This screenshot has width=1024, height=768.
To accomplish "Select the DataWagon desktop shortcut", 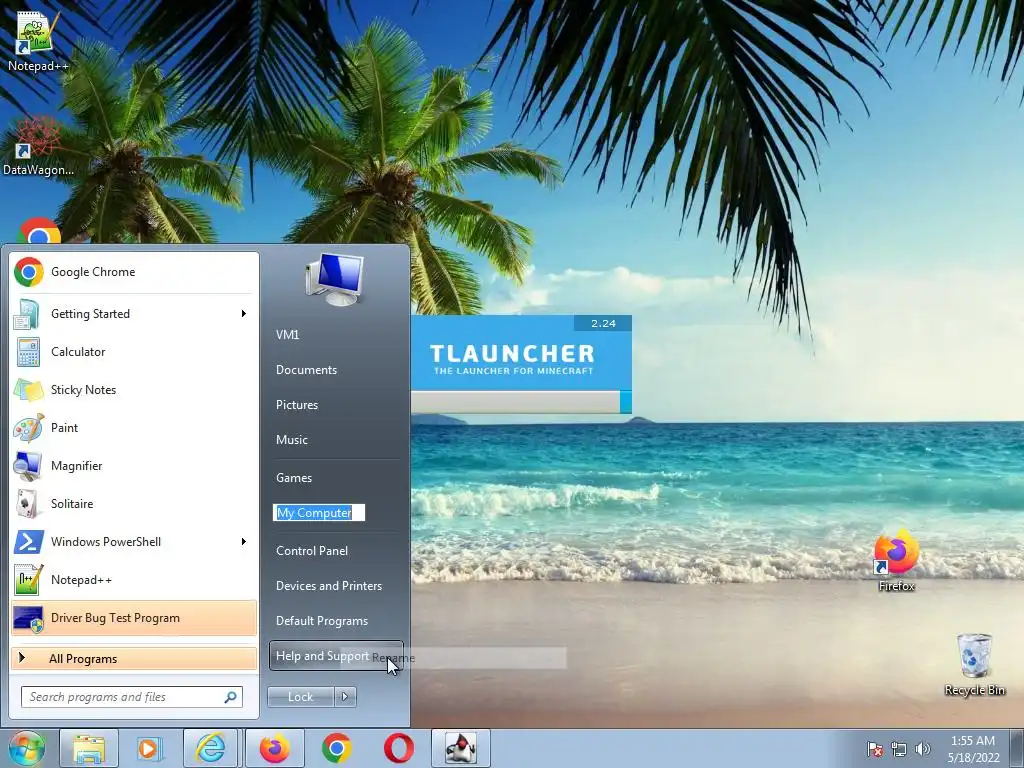I will pos(38,146).
